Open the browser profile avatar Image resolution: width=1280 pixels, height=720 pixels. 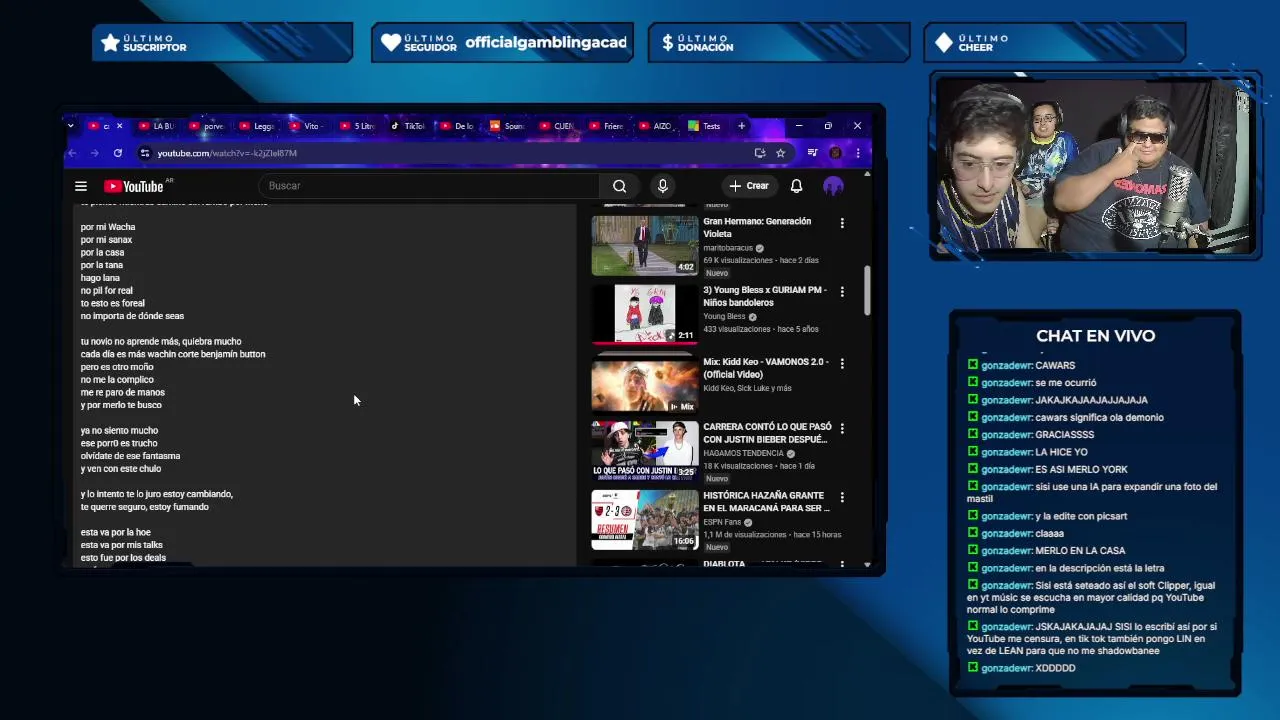tap(835, 153)
